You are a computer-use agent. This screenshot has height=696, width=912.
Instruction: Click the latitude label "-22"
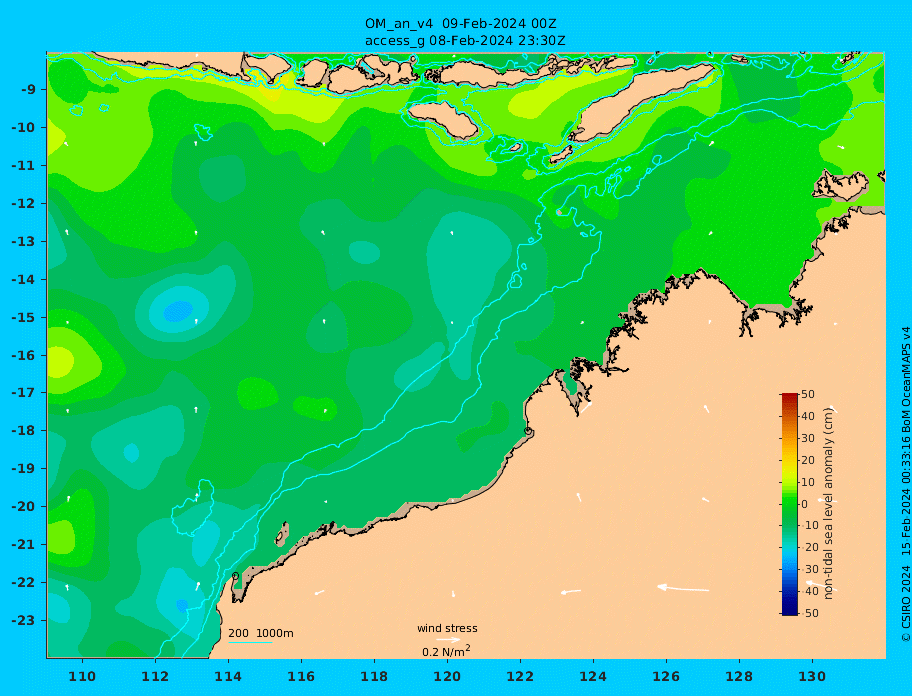point(23,583)
